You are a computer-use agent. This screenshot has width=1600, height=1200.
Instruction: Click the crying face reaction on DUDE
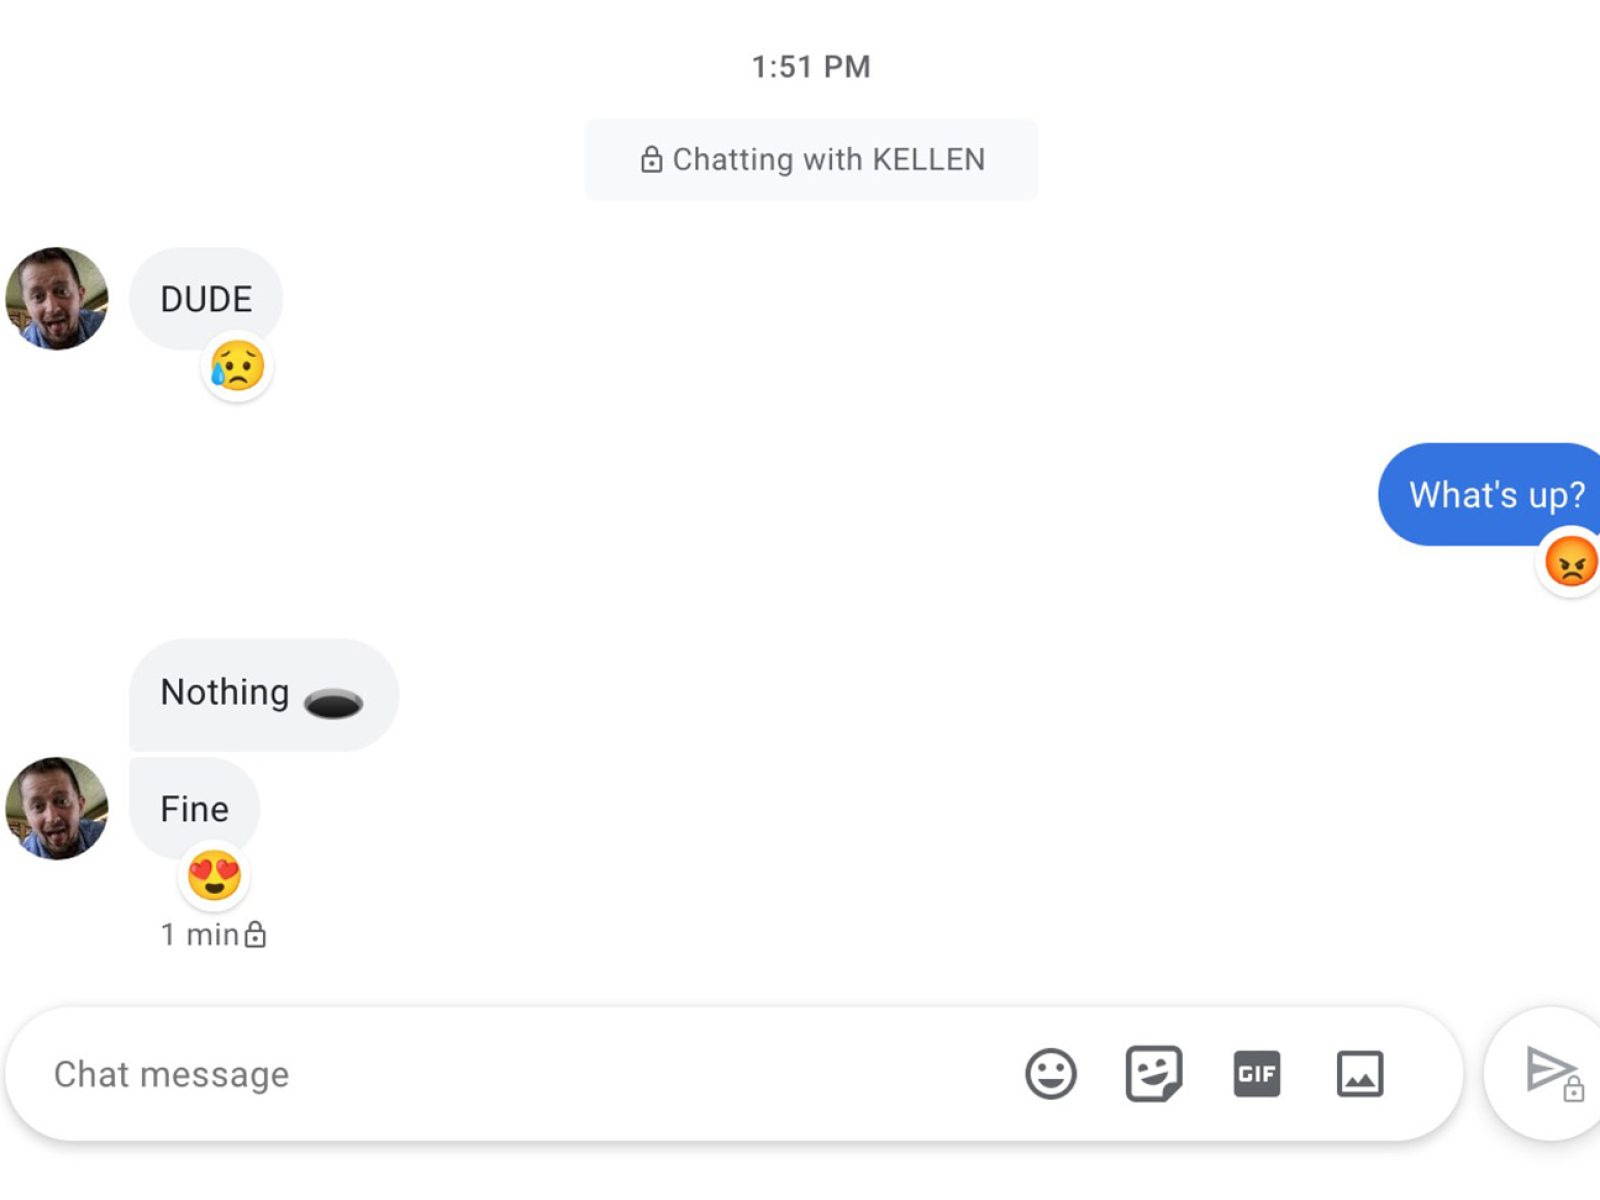237,367
